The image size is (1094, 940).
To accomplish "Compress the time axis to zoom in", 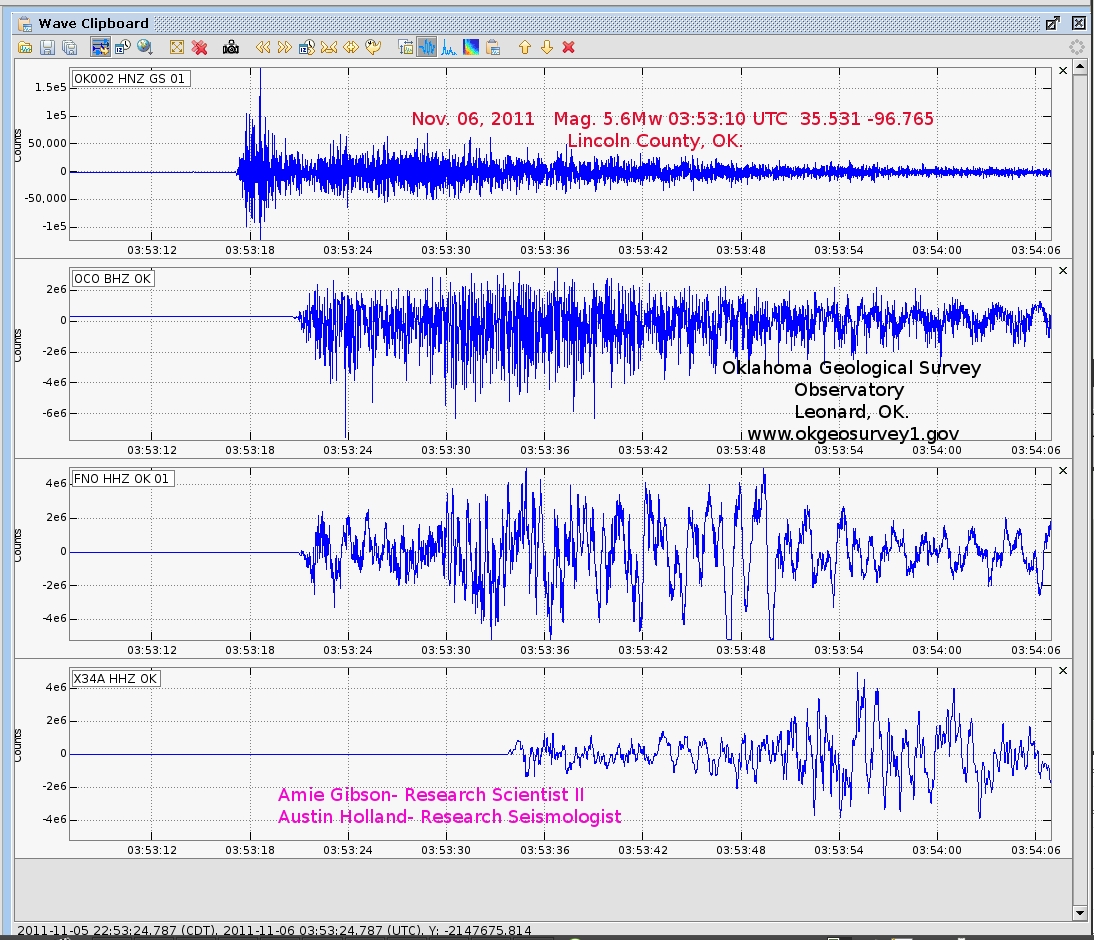I will coord(330,47).
